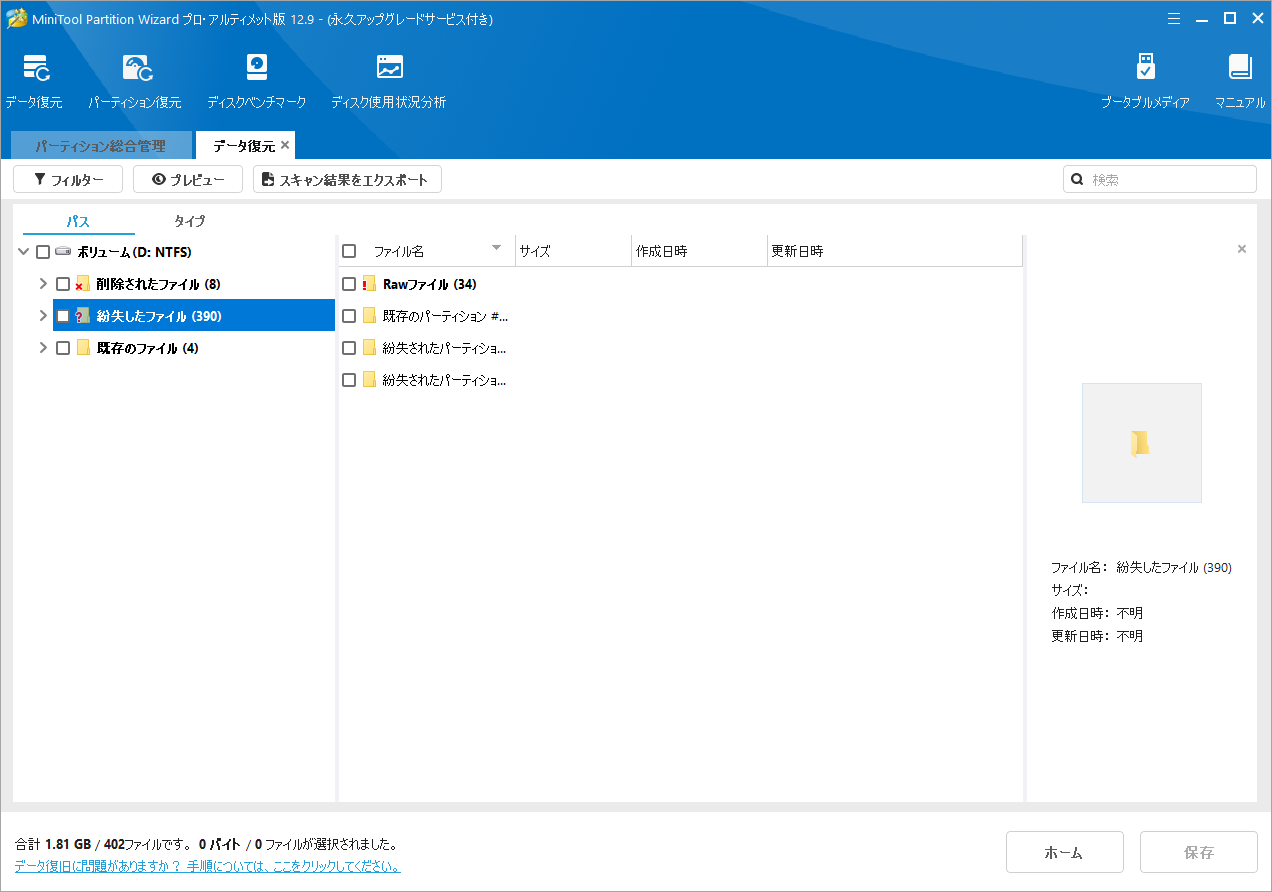Click the folder thumbnail in the preview pane
This screenshot has height=892, width=1272.
point(1141,443)
